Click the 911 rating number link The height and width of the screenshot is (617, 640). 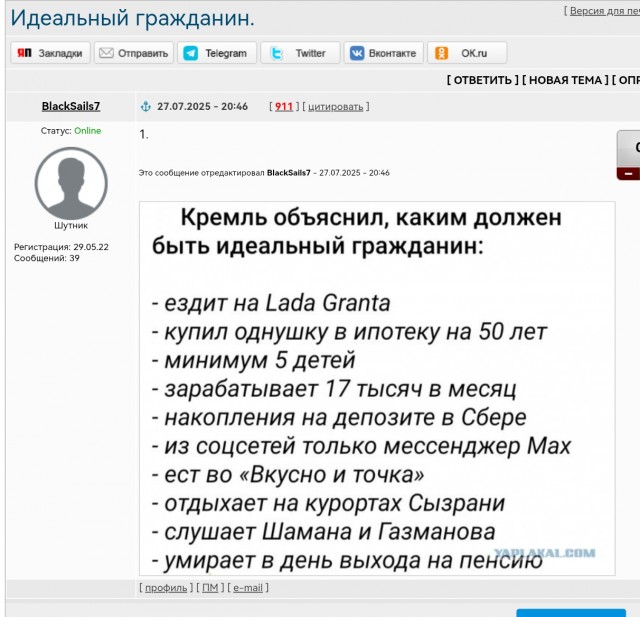click(284, 107)
